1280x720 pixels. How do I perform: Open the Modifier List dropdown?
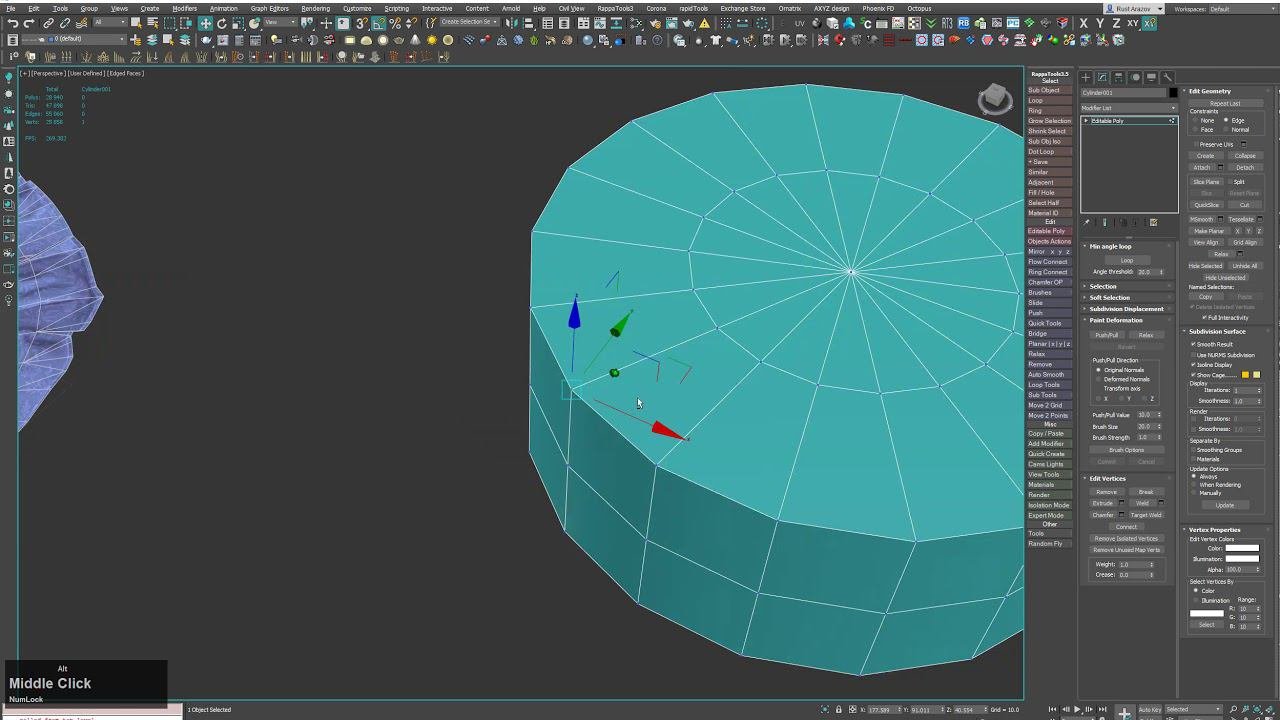click(1128, 108)
